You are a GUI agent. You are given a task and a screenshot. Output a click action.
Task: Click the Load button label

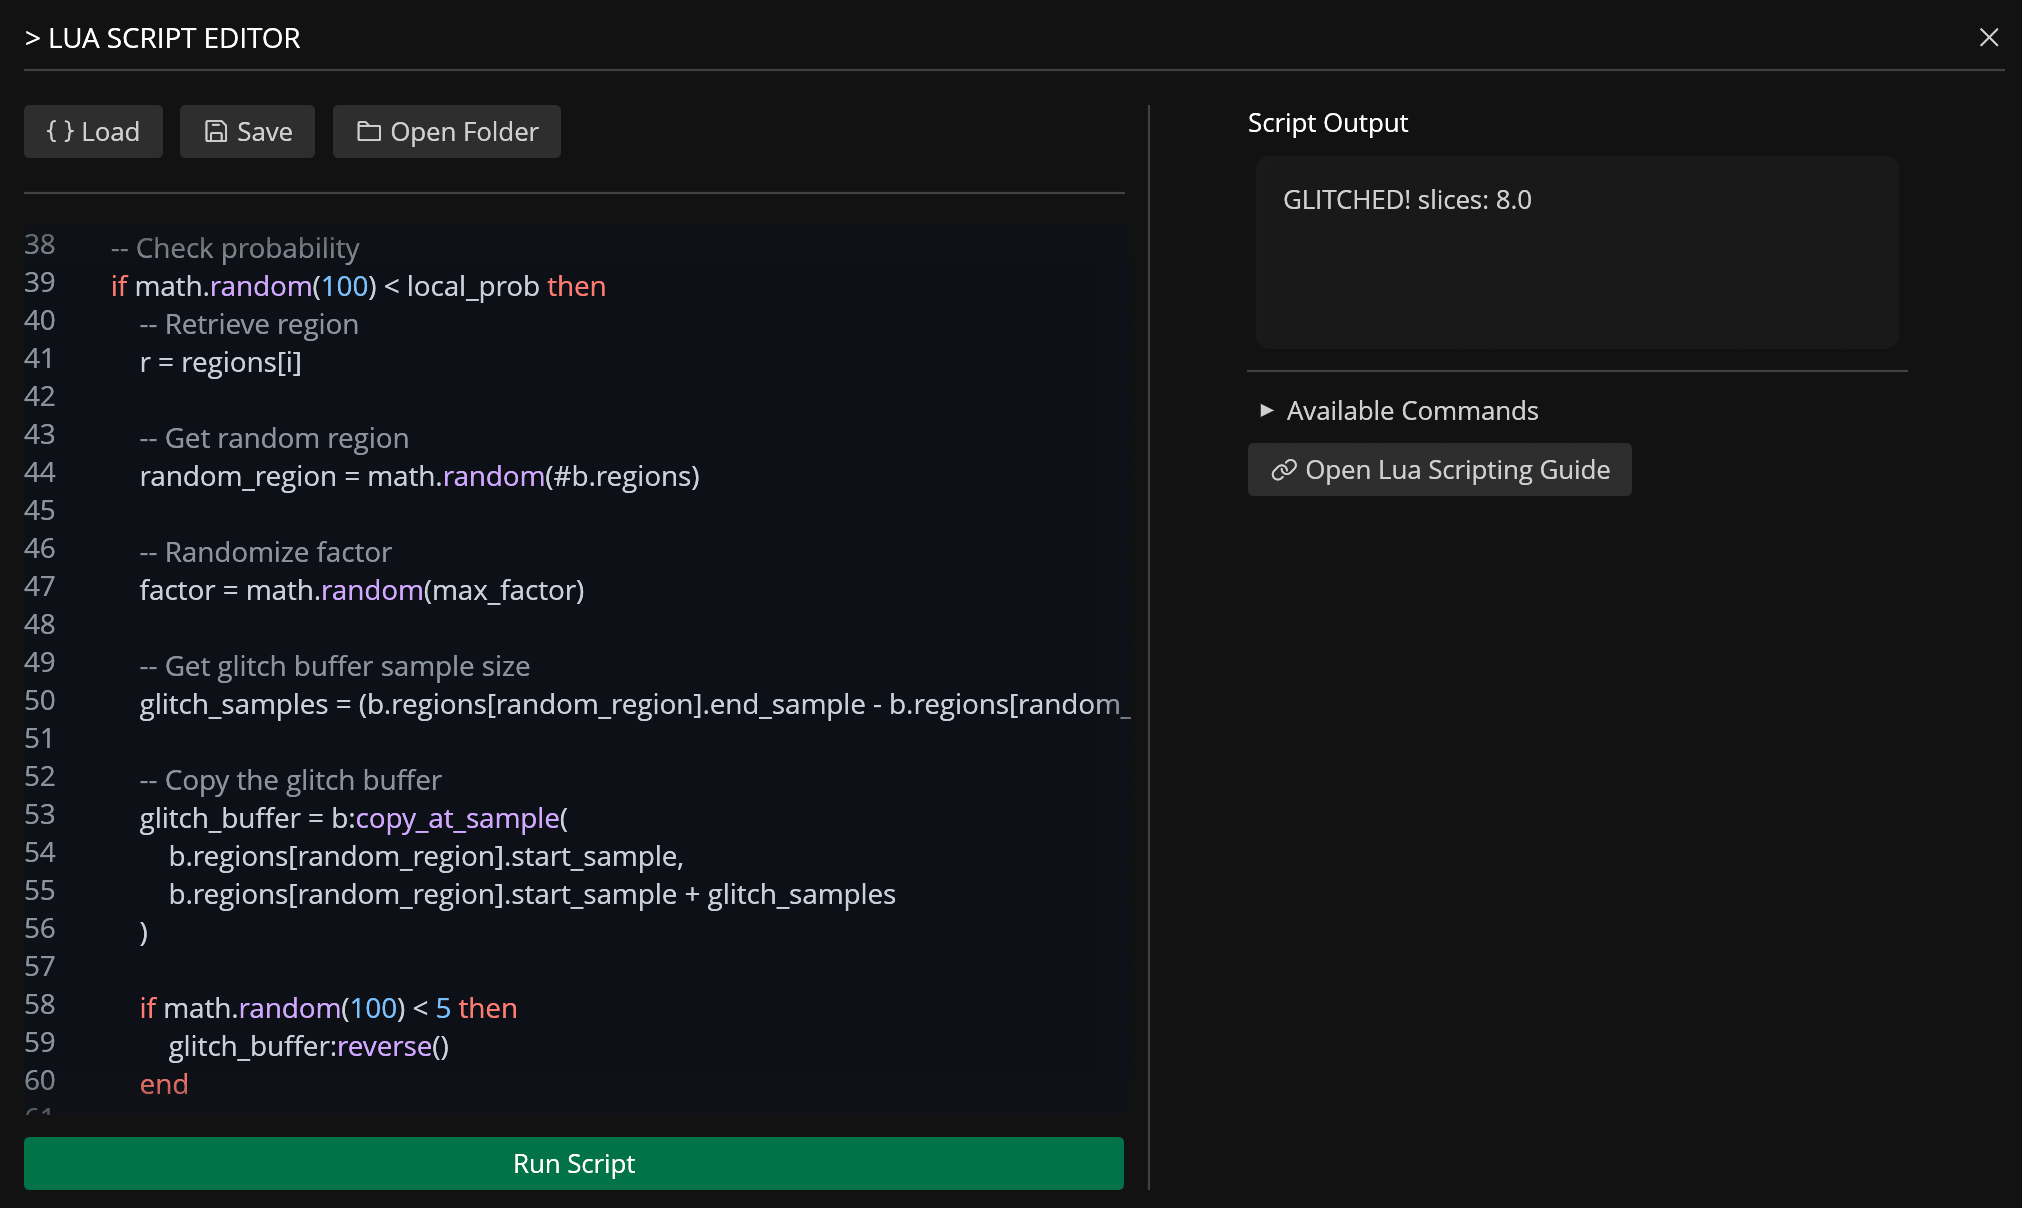pos(110,132)
